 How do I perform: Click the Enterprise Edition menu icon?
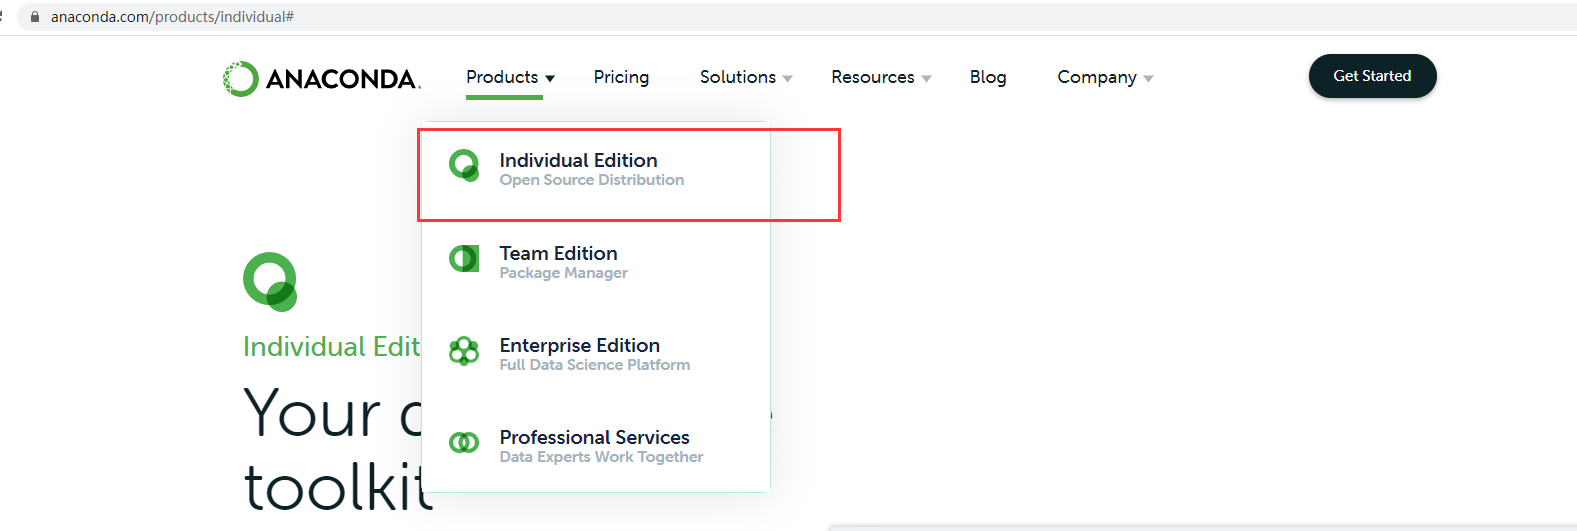pyautogui.click(x=464, y=351)
